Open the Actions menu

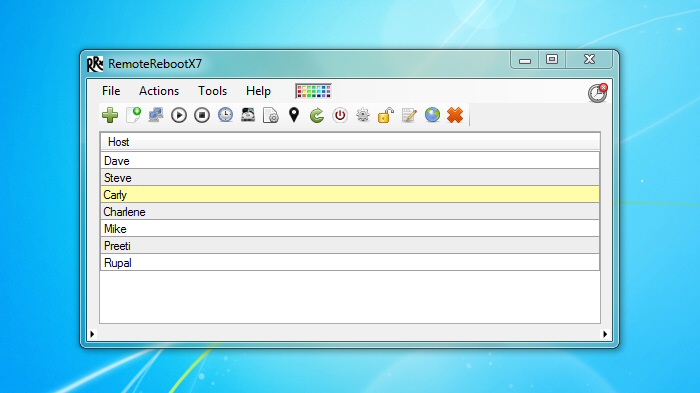[159, 91]
